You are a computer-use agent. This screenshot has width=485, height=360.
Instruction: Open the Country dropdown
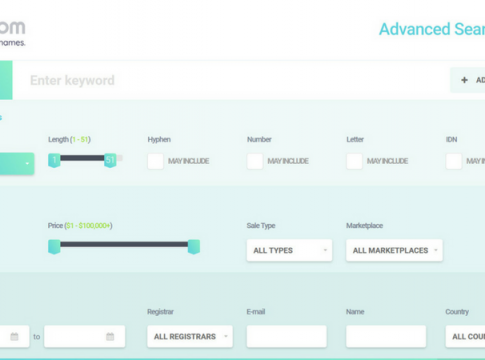point(465,337)
